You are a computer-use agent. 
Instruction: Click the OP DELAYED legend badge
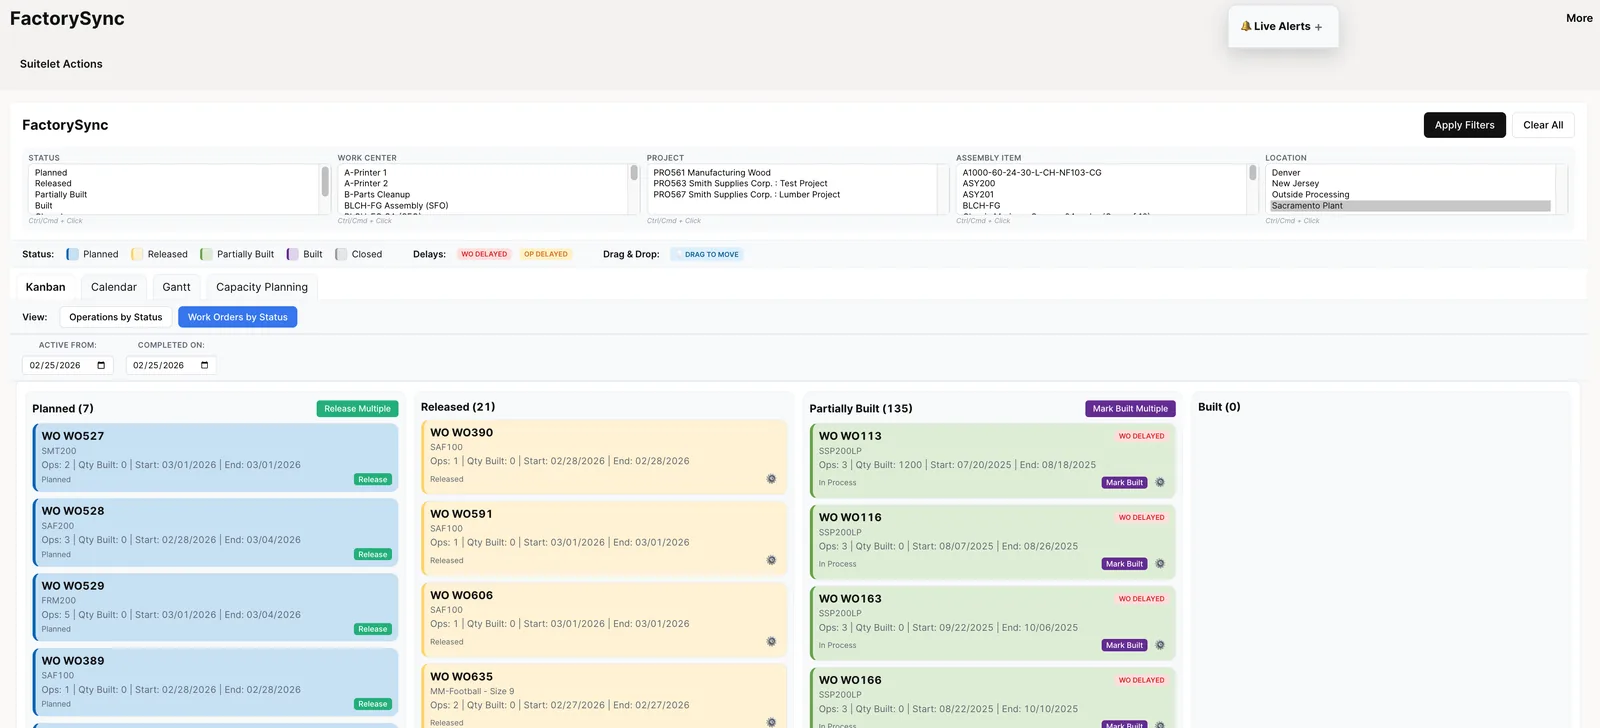coord(546,254)
